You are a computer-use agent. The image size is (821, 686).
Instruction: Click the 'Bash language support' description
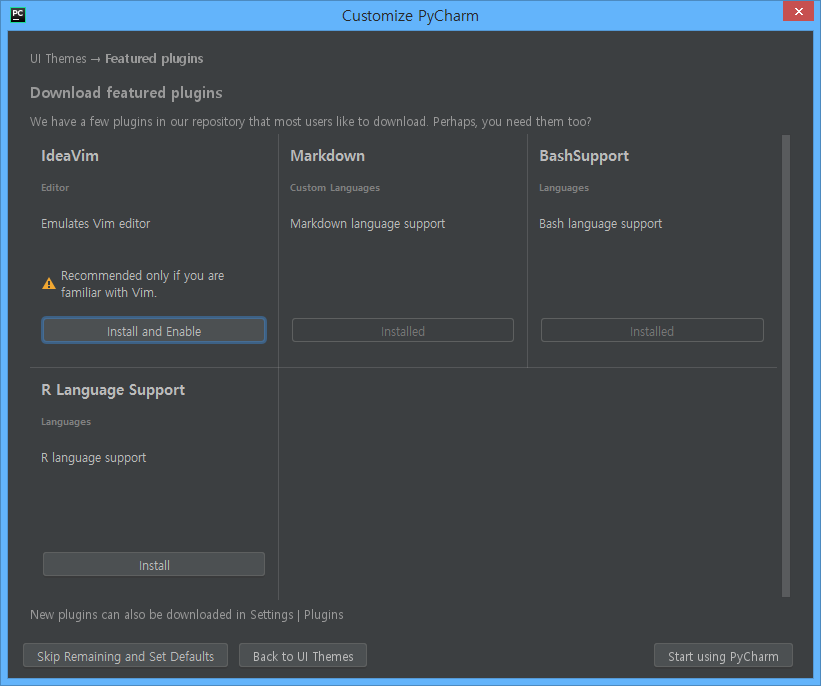click(x=601, y=224)
